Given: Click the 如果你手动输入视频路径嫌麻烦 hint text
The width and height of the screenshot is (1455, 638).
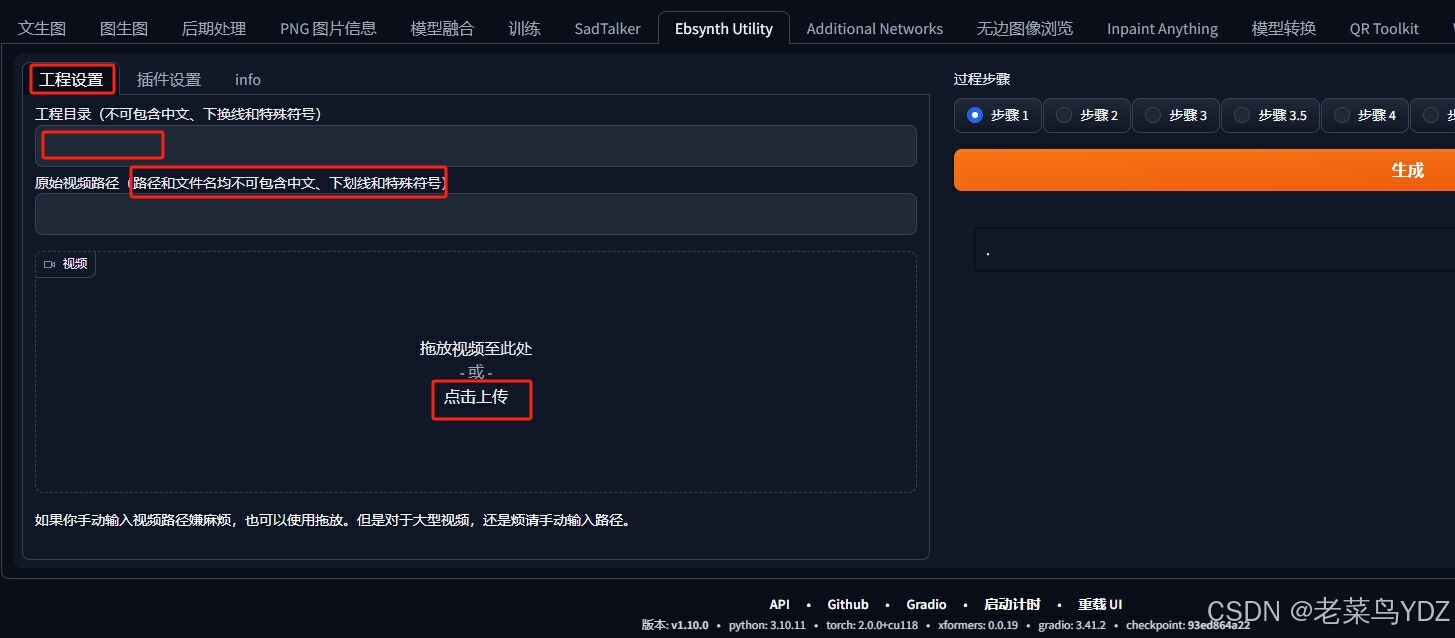Looking at the screenshot, I should tap(335, 520).
